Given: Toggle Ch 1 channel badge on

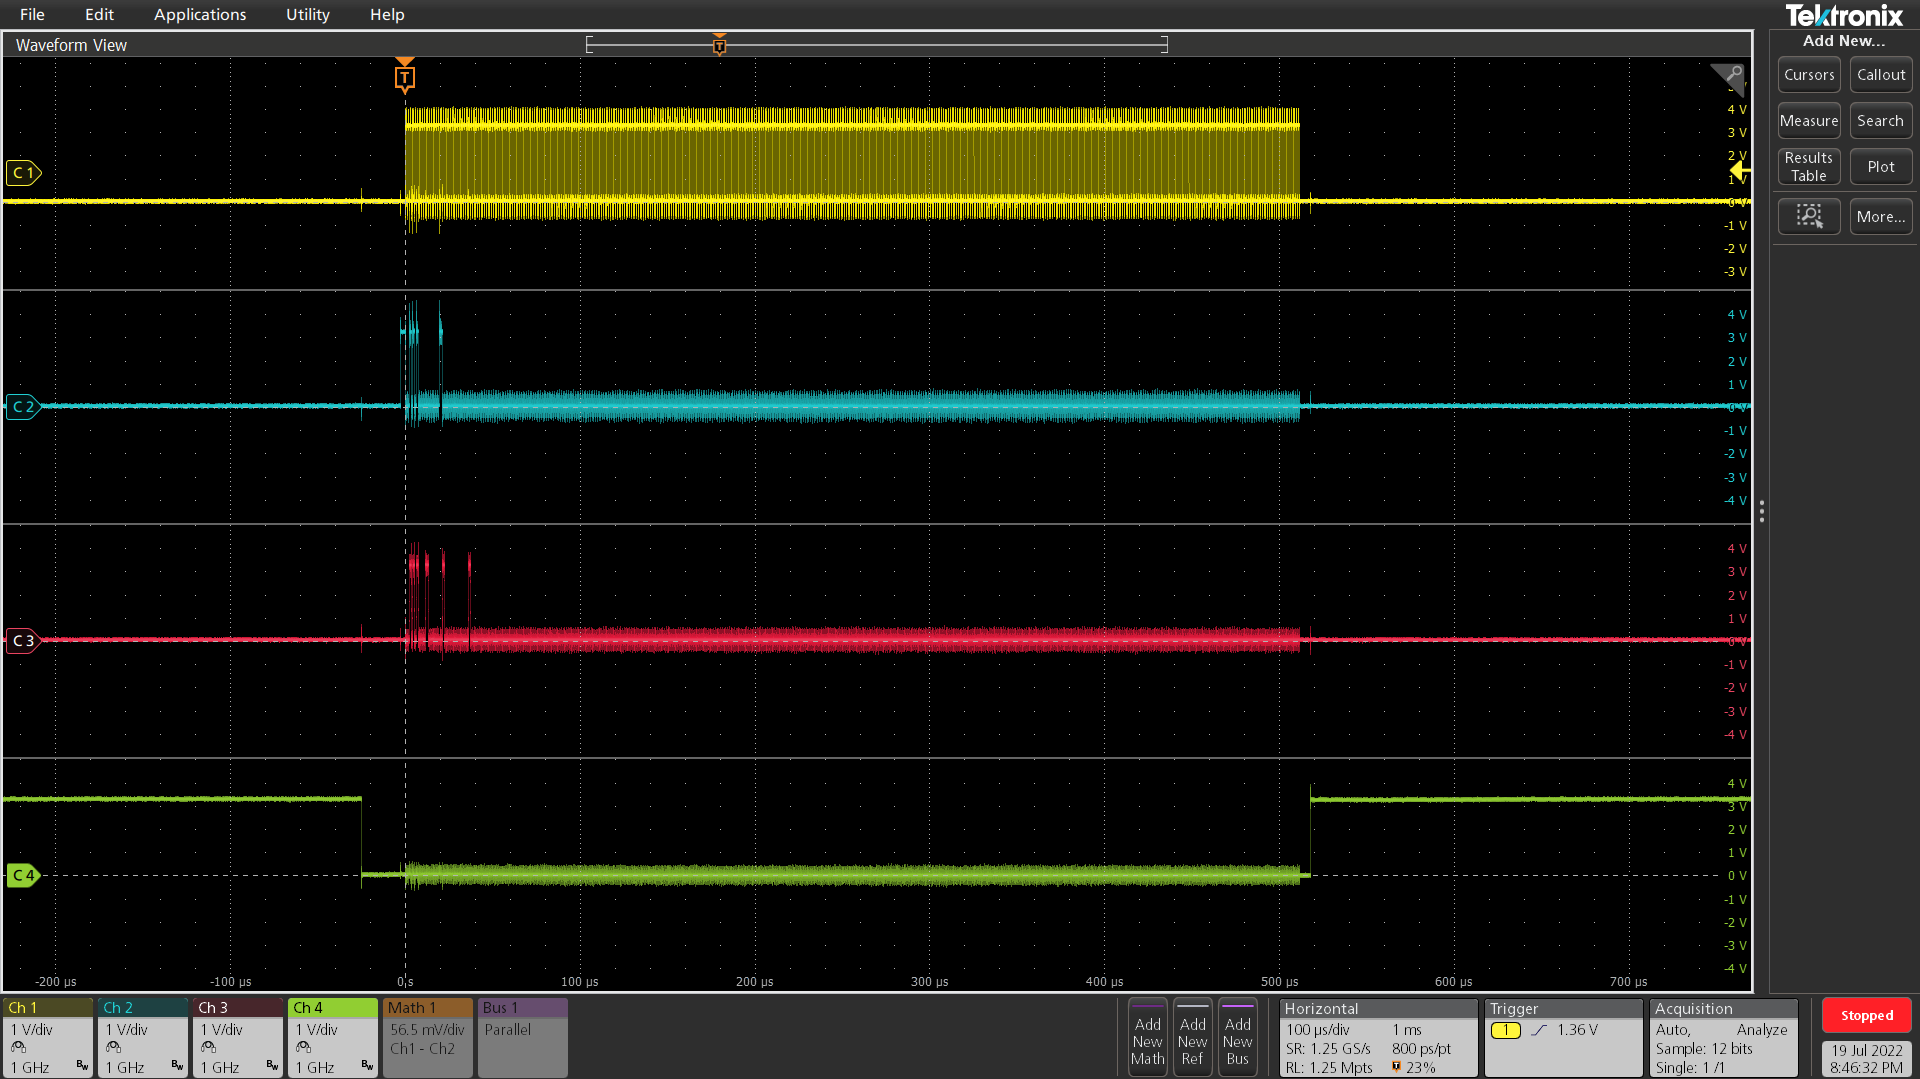Looking at the screenshot, I should [x=47, y=1037].
